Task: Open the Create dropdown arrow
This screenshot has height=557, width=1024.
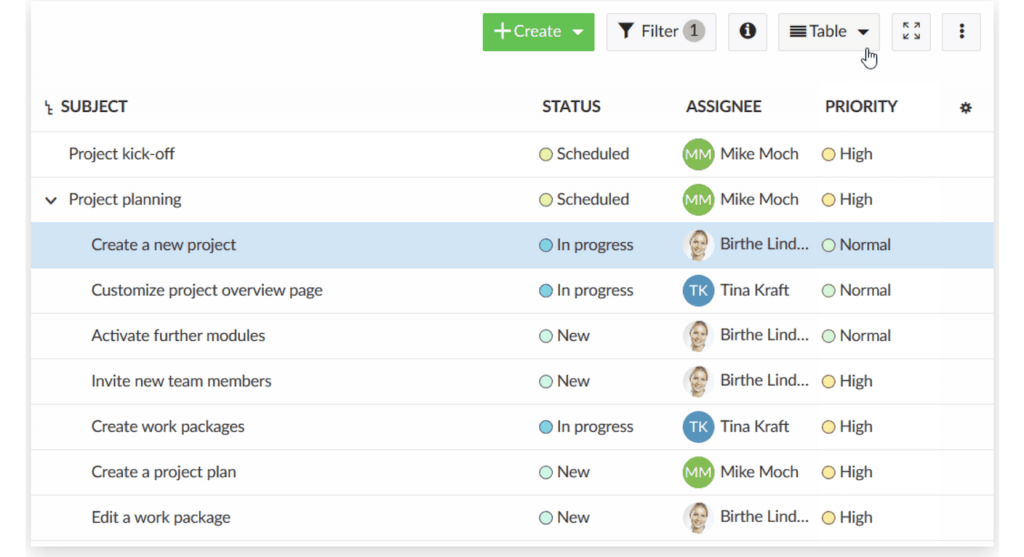Action: (578, 32)
